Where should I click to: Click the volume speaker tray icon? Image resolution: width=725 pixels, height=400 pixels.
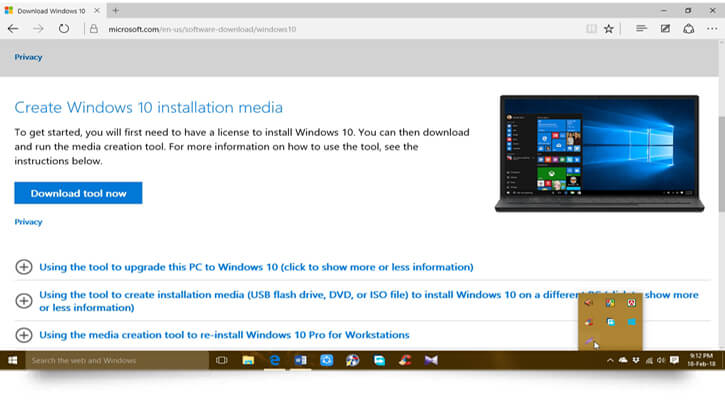pos(661,360)
